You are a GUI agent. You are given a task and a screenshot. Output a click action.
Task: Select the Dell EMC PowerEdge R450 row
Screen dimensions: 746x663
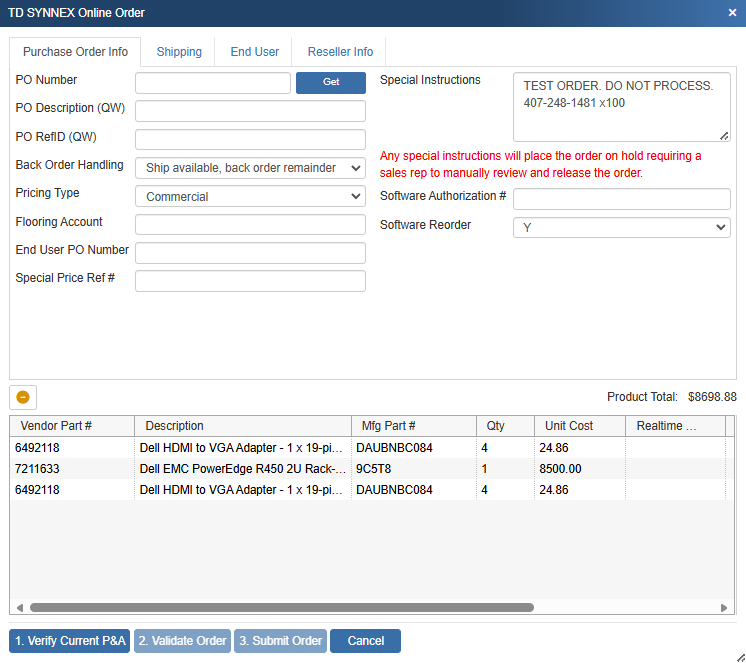242,468
